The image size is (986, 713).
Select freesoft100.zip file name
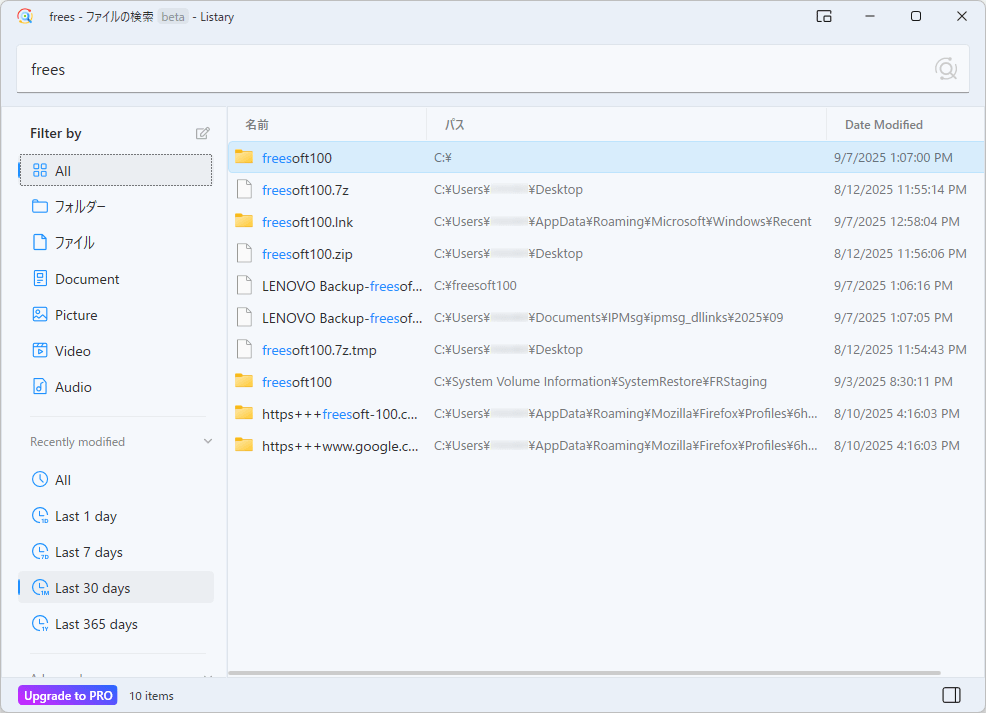click(x=307, y=254)
